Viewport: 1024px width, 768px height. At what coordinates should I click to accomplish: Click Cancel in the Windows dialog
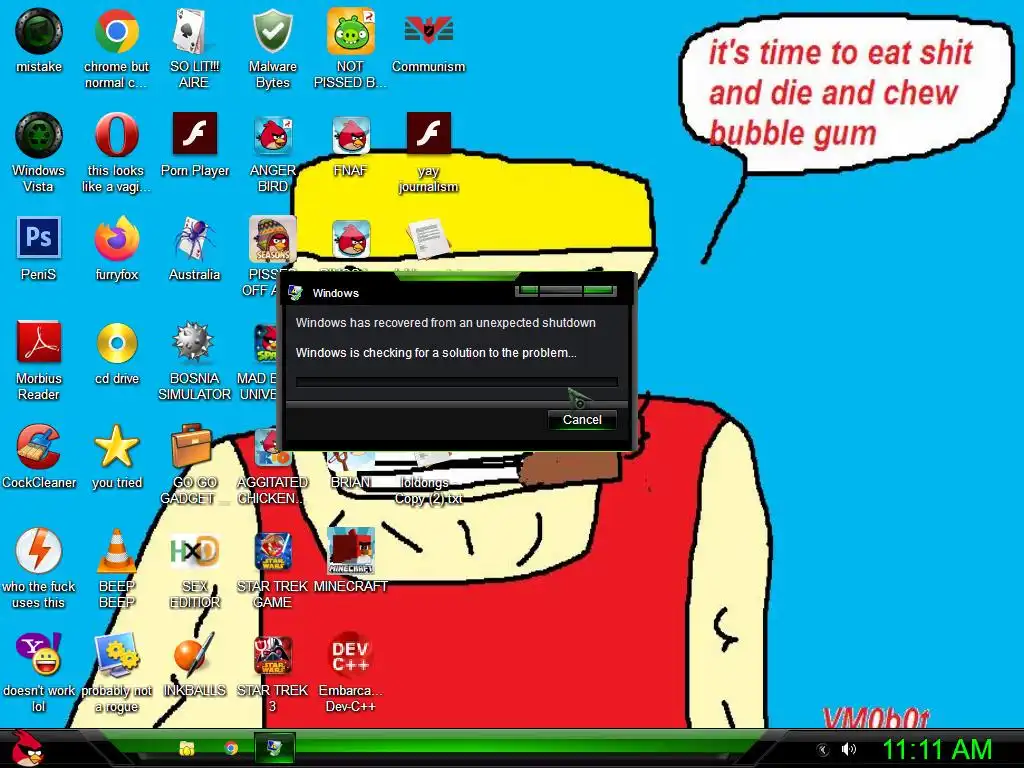tap(582, 420)
